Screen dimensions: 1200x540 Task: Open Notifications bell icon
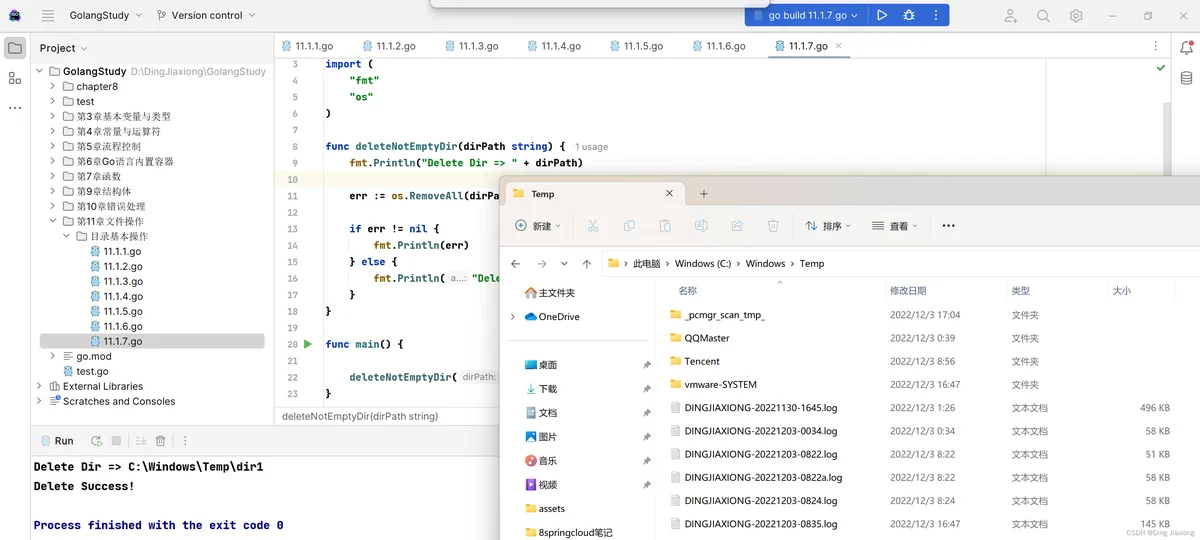(x=1186, y=48)
